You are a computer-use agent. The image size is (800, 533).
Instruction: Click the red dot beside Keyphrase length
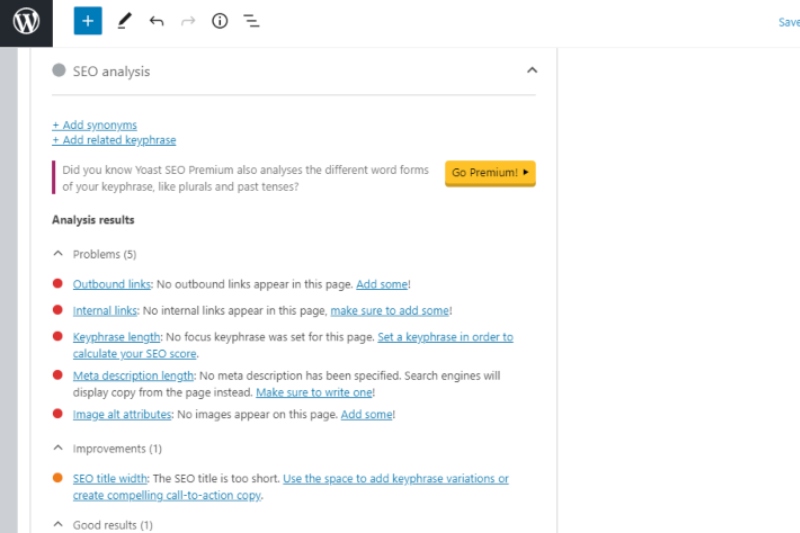click(58, 337)
